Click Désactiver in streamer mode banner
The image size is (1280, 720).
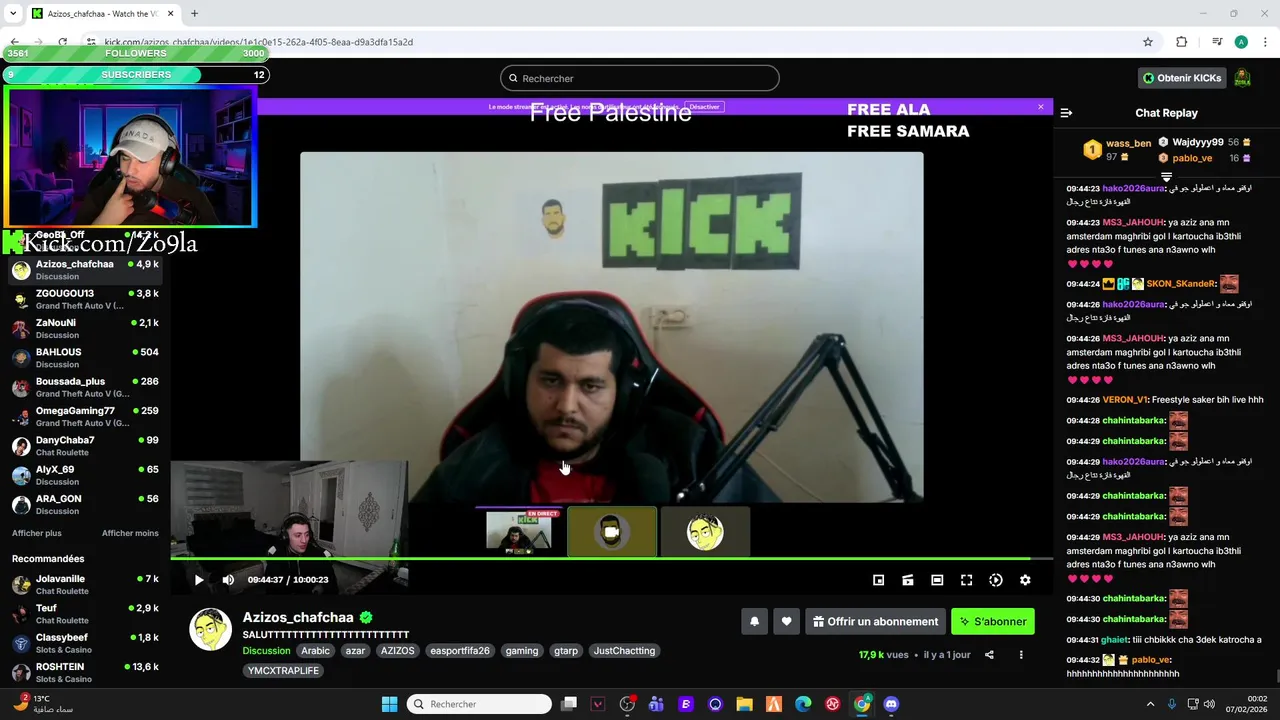[704, 107]
